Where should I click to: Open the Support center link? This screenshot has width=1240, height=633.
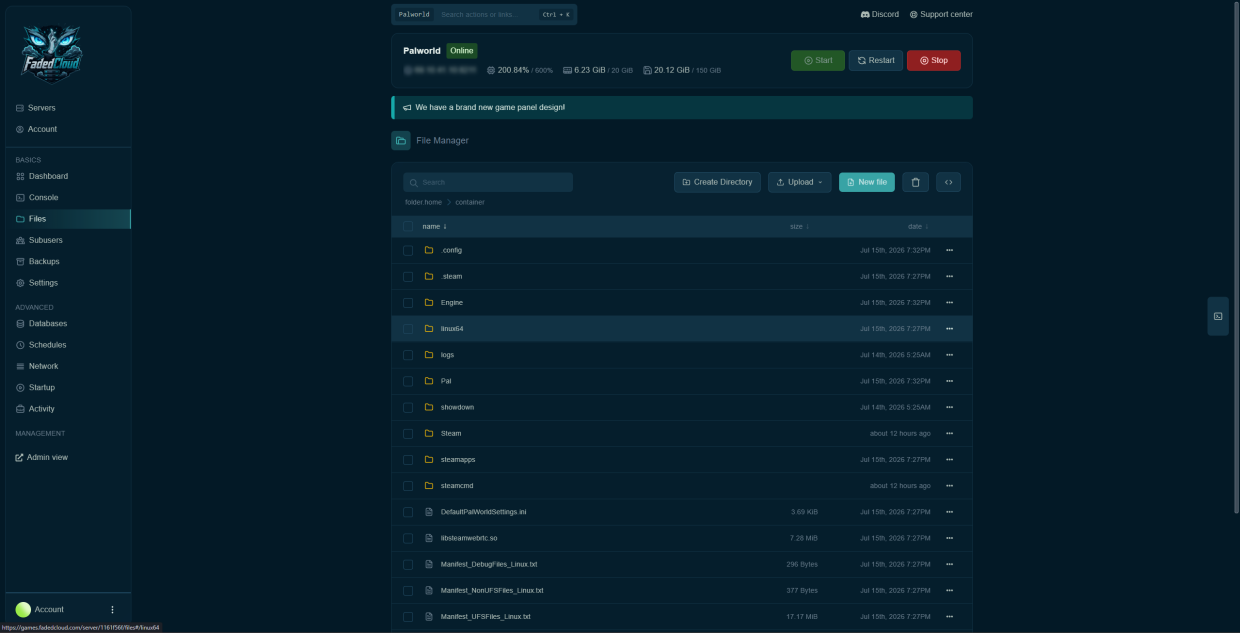click(941, 14)
